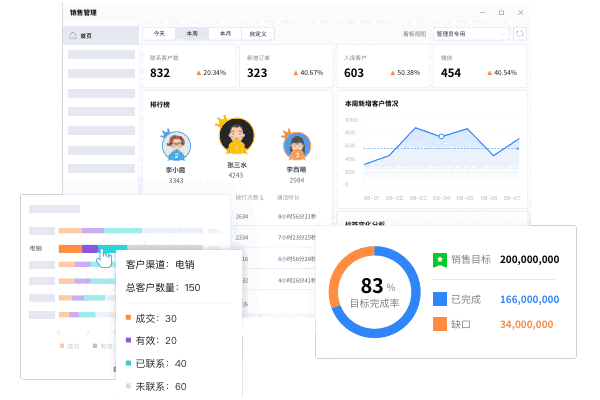Click the 本周新增客户情况 chart title
This screenshot has height=400, width=600.
tap(372, 104)
